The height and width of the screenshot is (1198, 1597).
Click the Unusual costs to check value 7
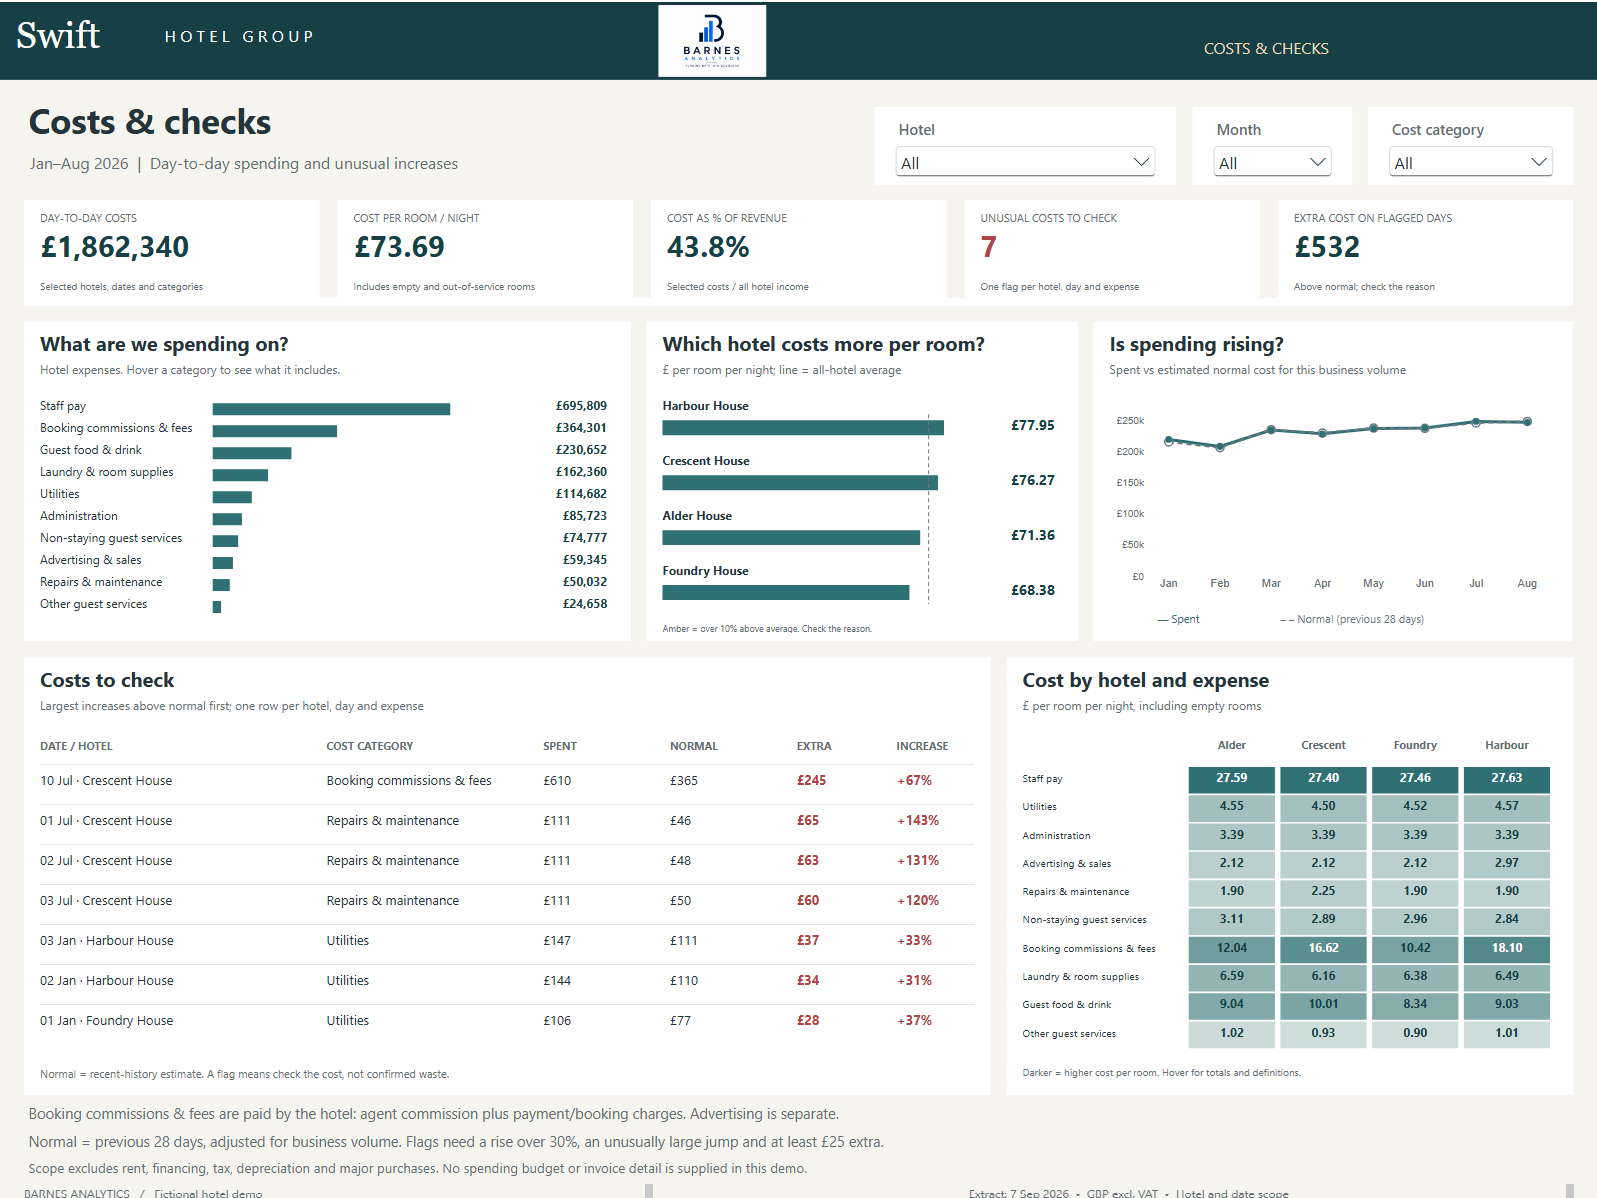point(988,247)
